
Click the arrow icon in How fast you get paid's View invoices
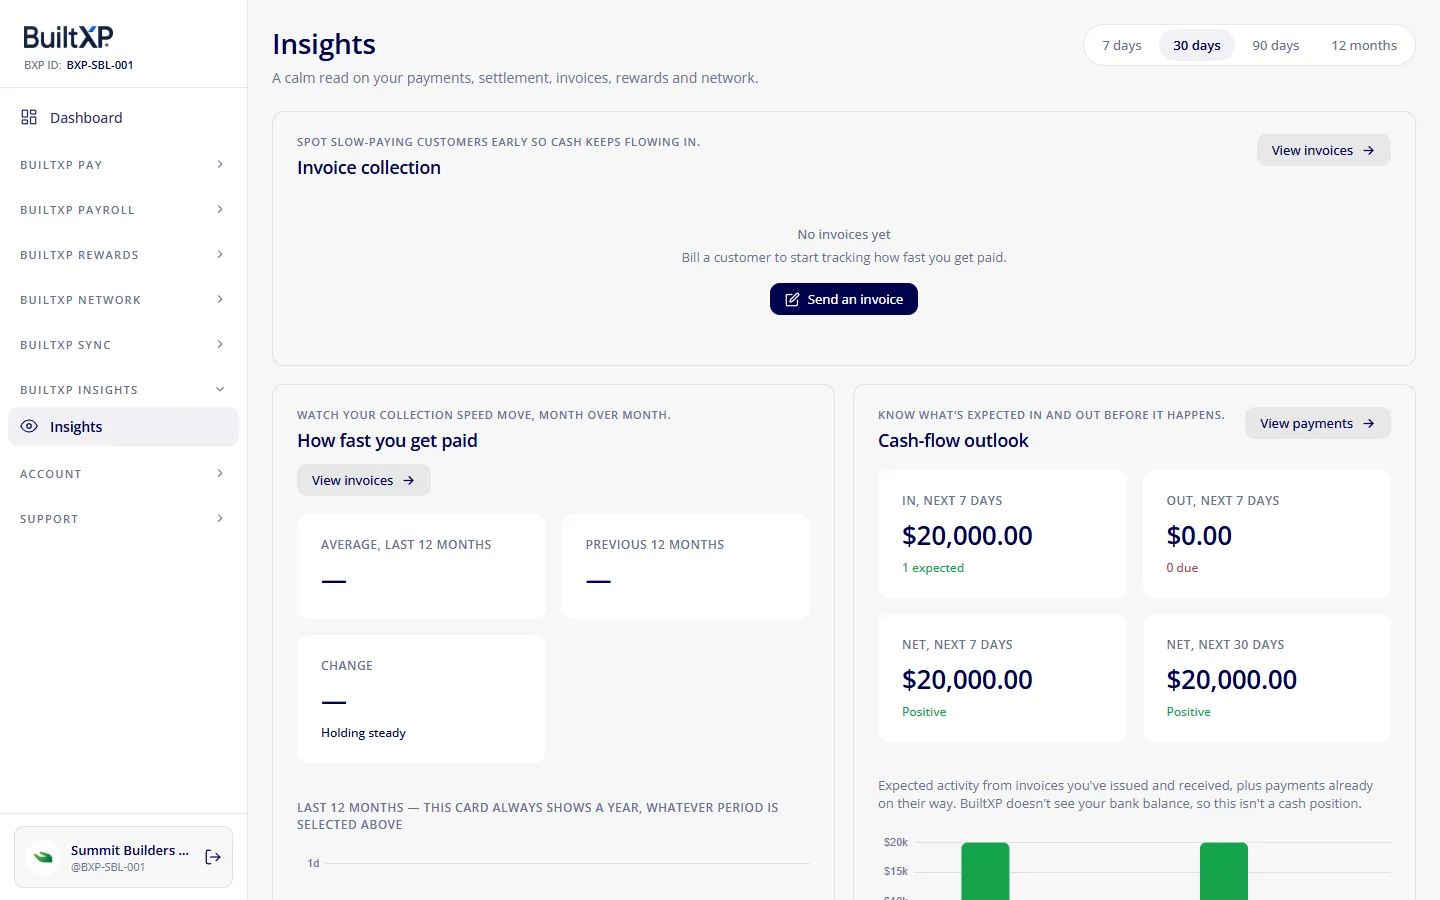(409, 480)
